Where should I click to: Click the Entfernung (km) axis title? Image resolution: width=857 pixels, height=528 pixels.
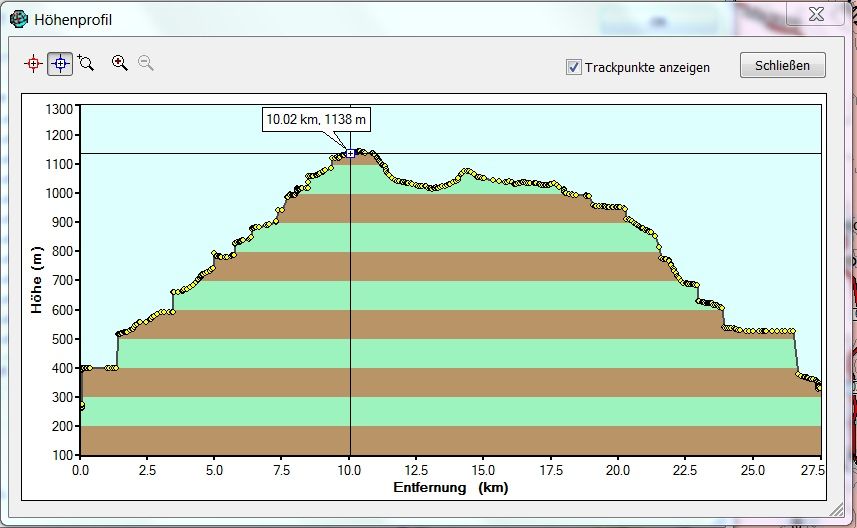pyautogui.click(x=450, y=487)
